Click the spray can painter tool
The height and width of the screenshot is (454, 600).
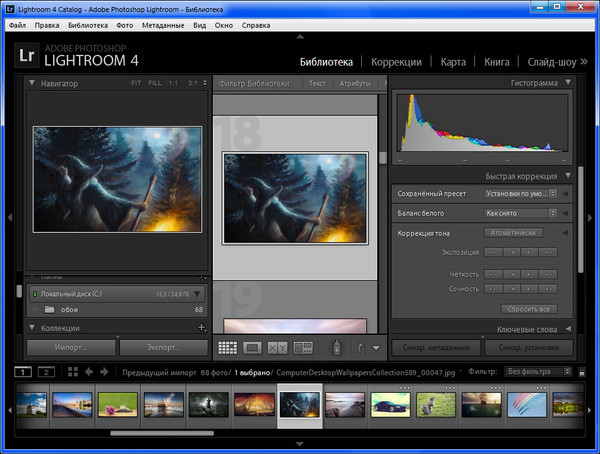pyautogui.click(x=337, y=348)
